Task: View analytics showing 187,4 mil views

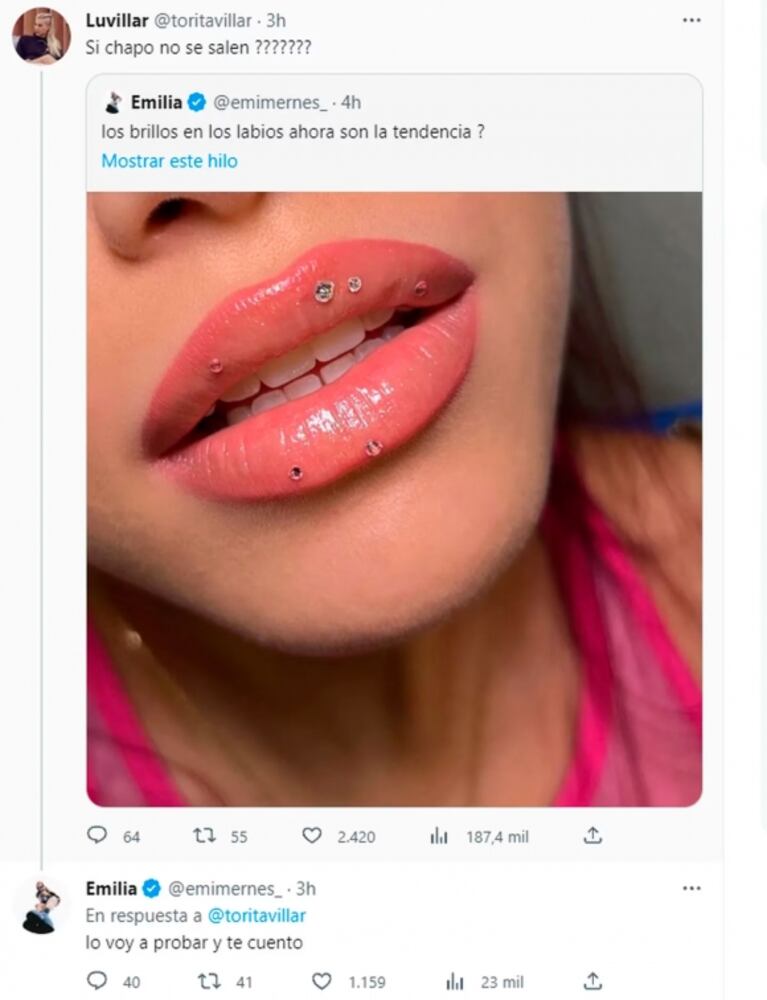Action: click(x=439, y=835)
